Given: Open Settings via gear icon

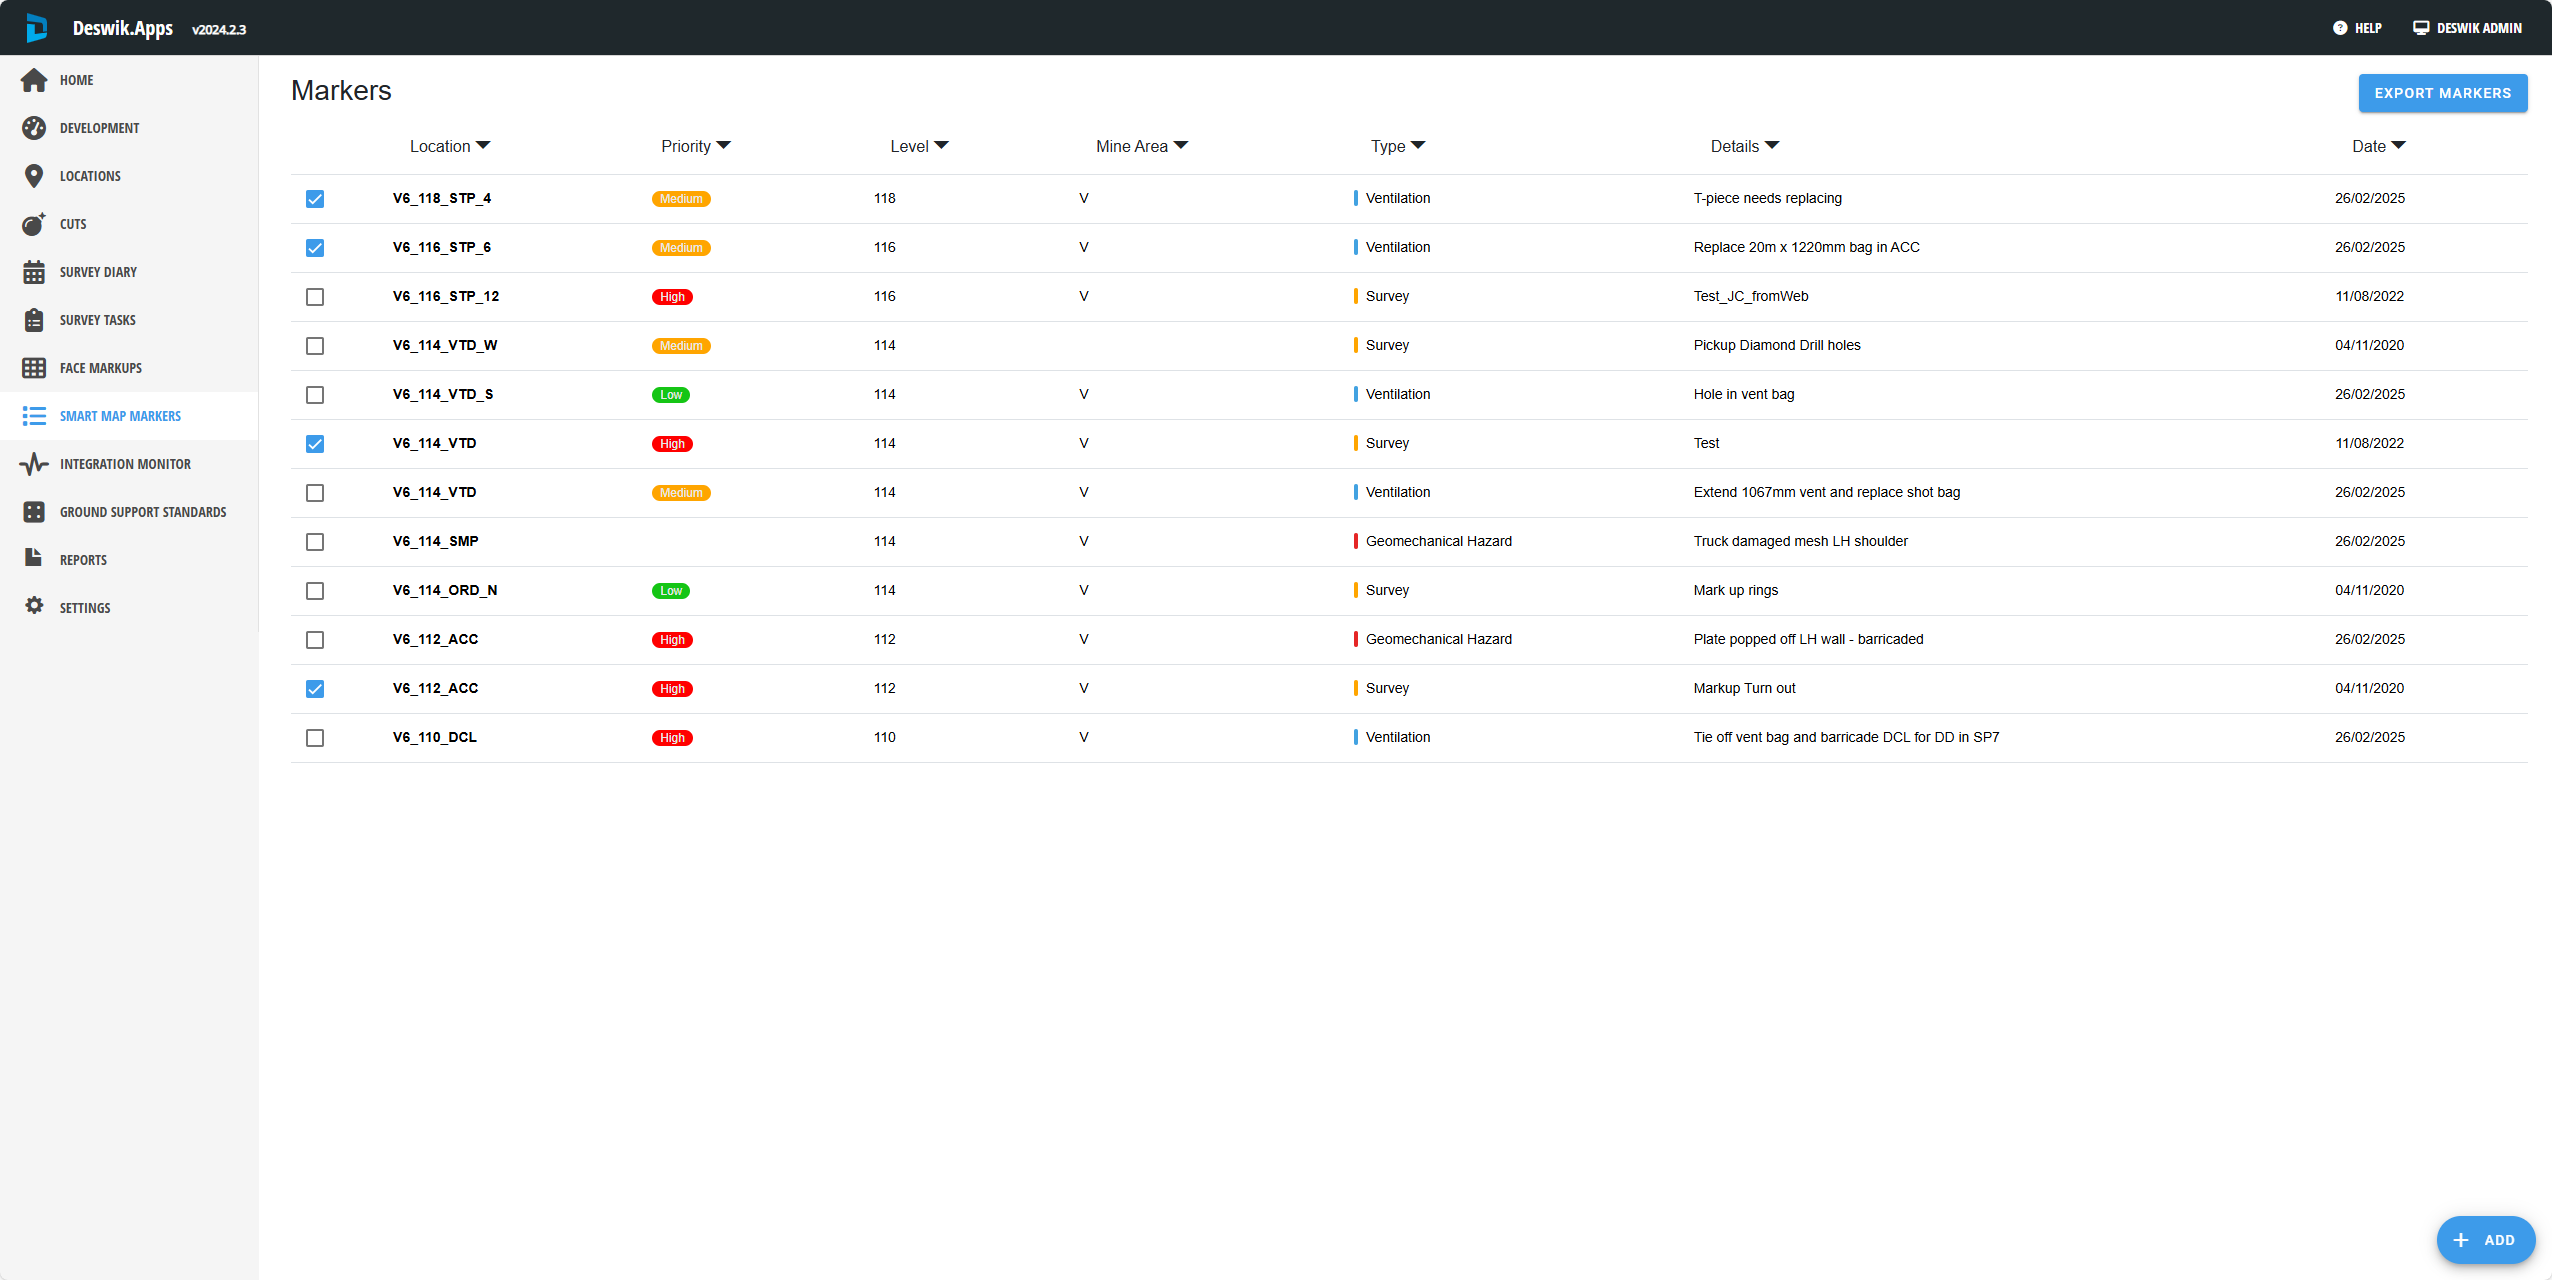Looking at the screenshot, I should pos(34,606).
